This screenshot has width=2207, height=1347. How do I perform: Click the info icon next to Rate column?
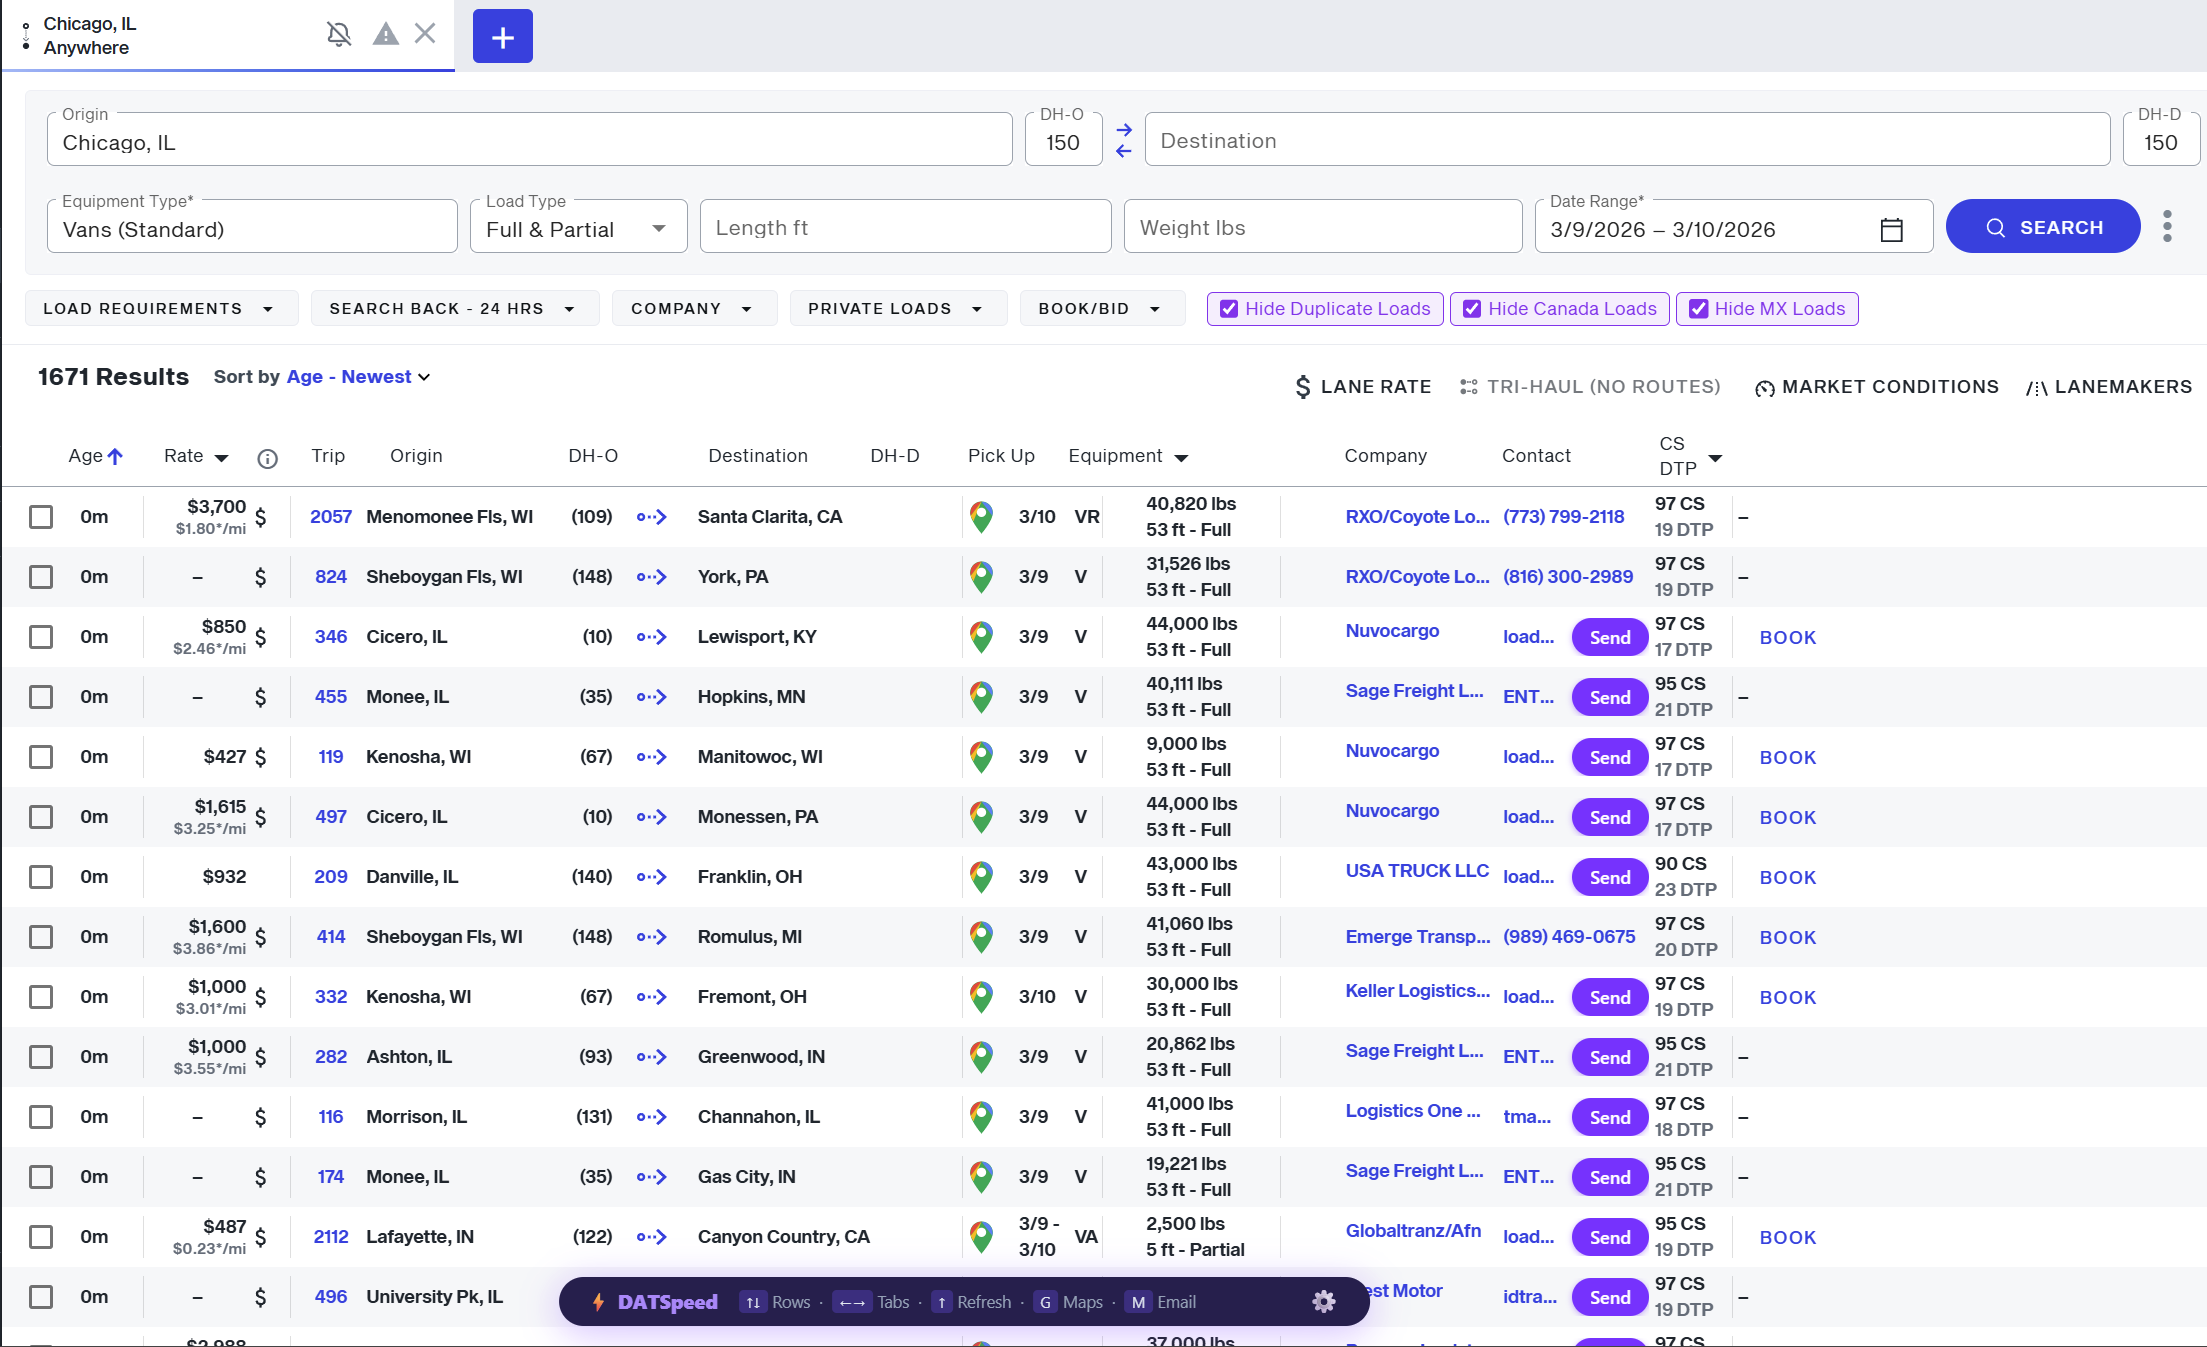click(267, 458)
